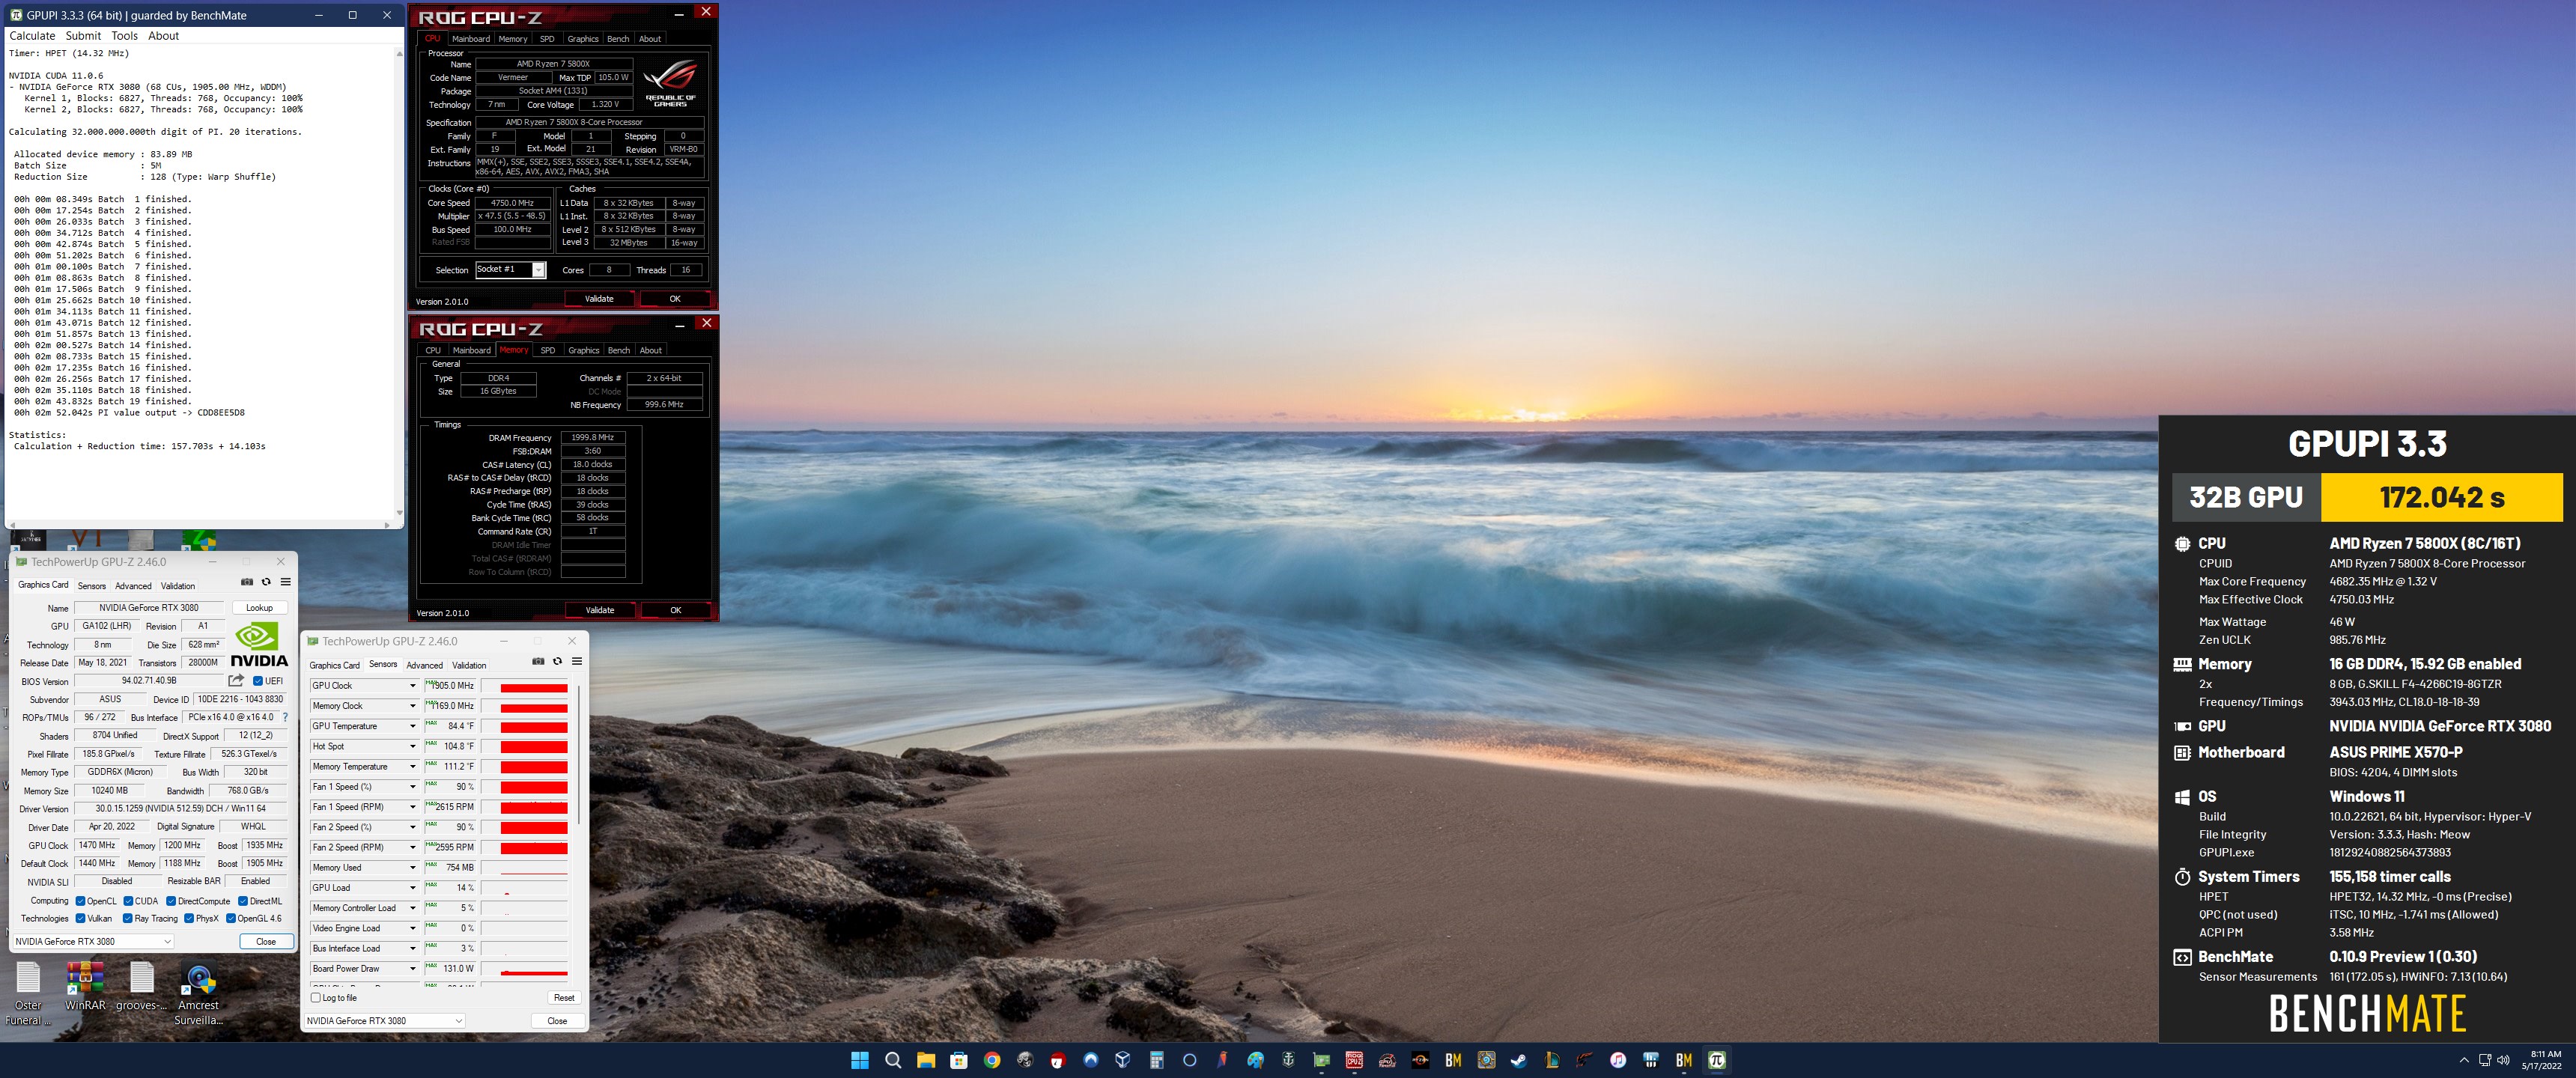Open the GPU Load sensor dropdown
Screen dimensions: 2576x1078
point(412,888)
